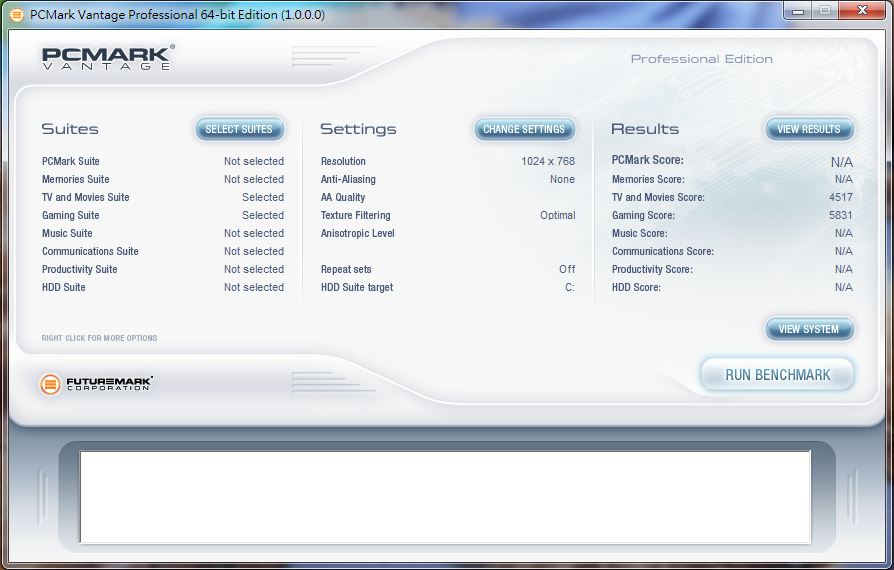
Task: Click the Change Settings button
Action: 524,129
